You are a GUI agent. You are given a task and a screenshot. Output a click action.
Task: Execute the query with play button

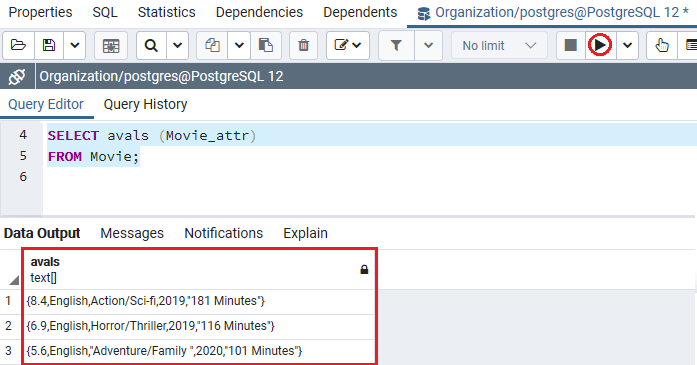pyautogui.click(x=600, y=45)
